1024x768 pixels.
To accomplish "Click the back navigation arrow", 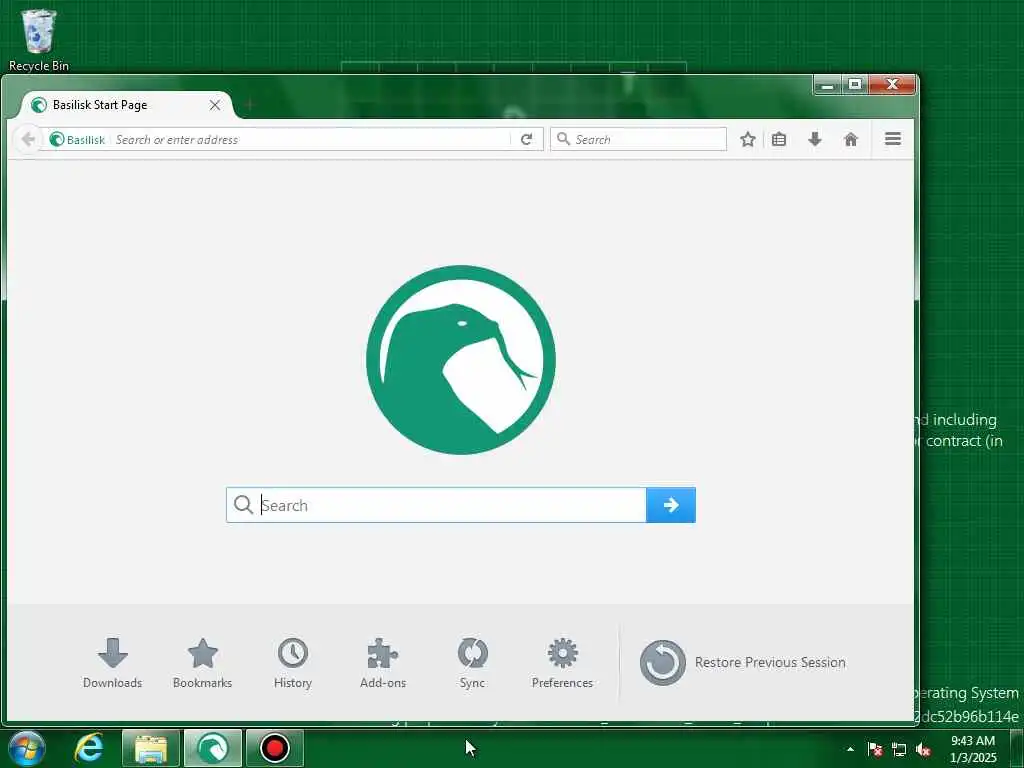I will (28, 139).
